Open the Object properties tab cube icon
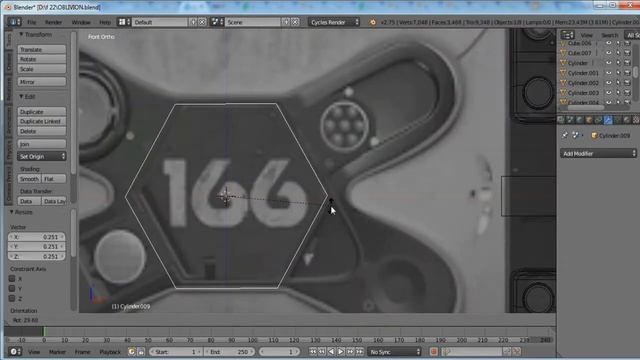Screen dimensions: 640x360 (x=589, y=120)
